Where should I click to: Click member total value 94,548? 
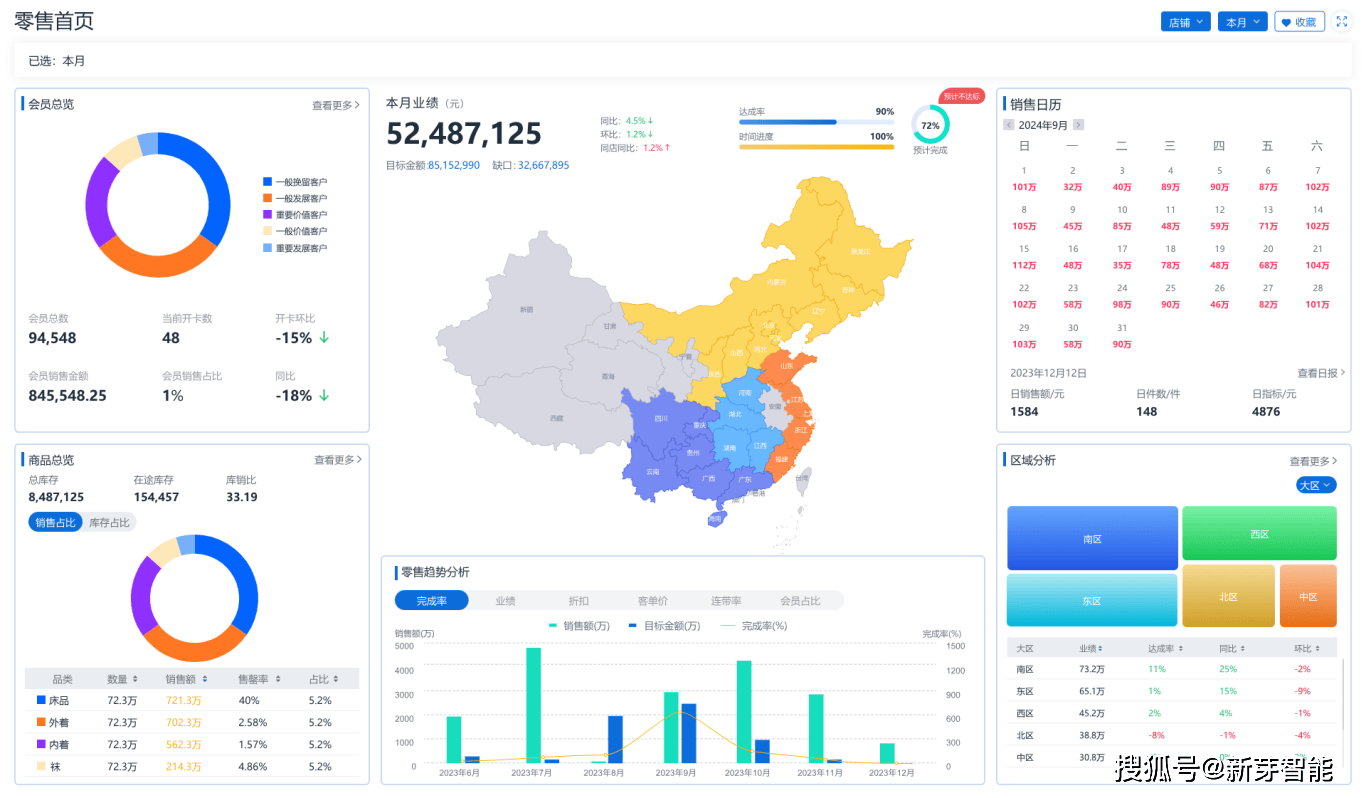(53, 338)
